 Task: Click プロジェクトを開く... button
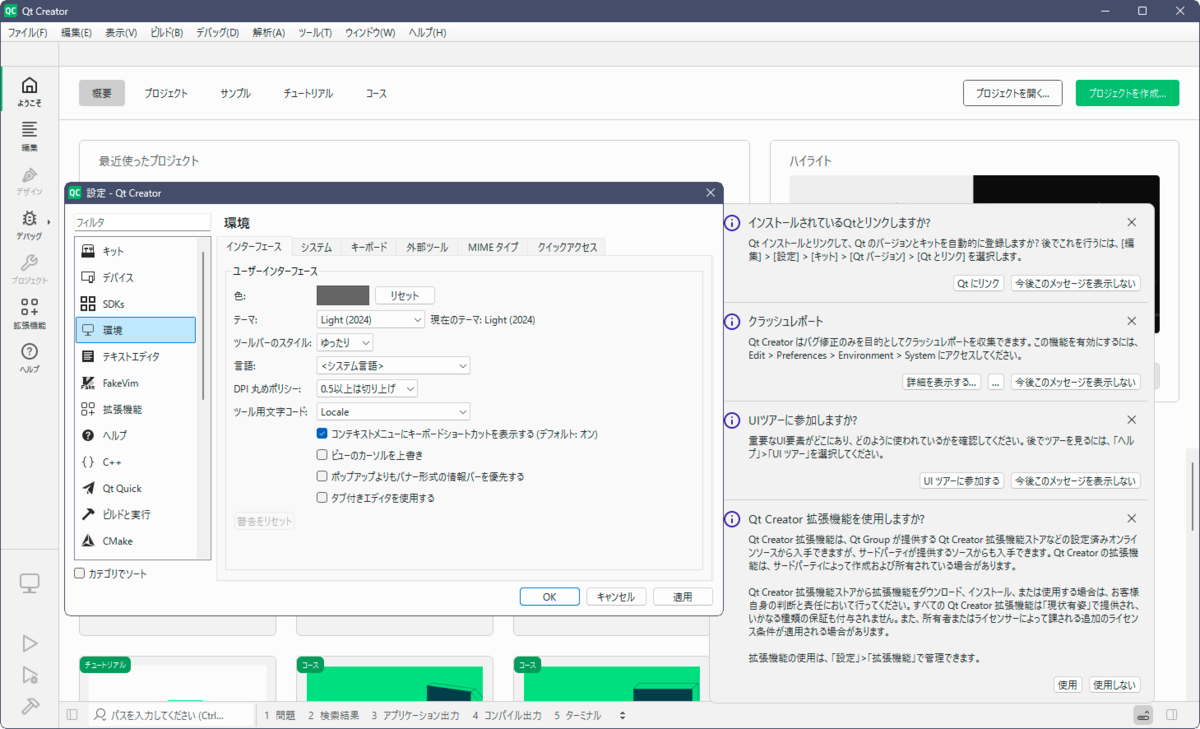(1013, 93)
